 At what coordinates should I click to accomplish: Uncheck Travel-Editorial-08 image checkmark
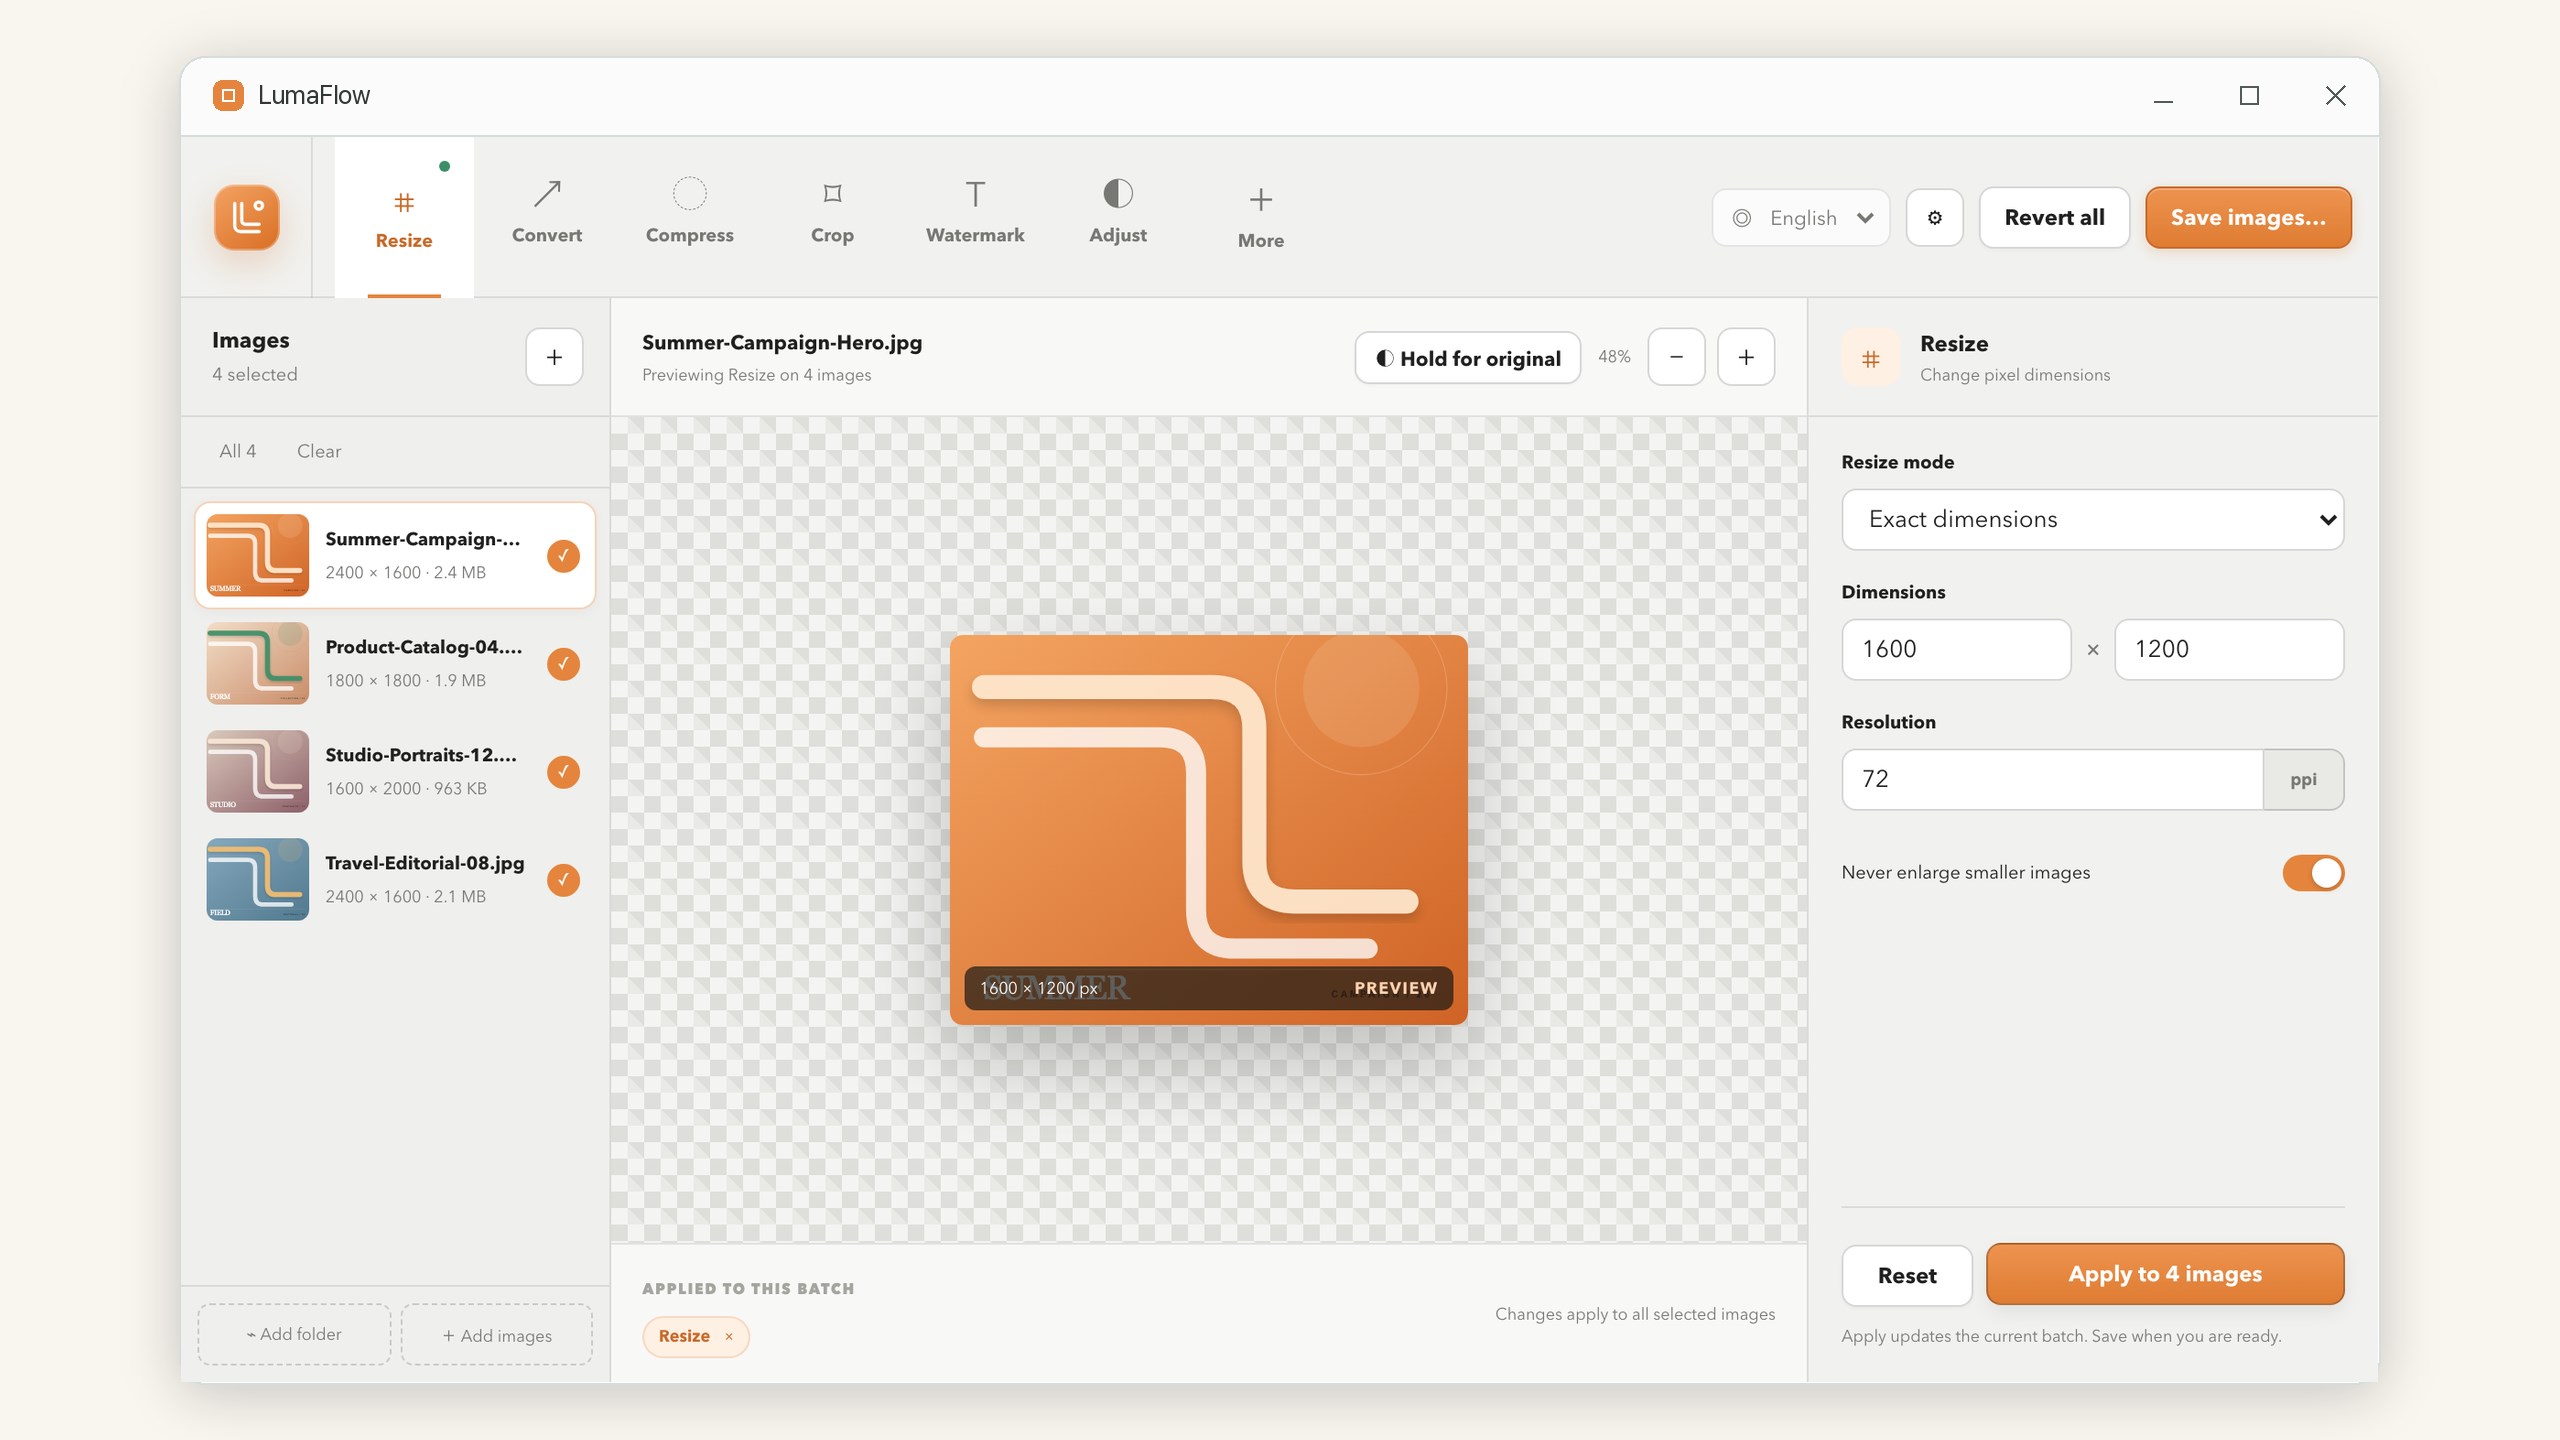tap(563, 879)
